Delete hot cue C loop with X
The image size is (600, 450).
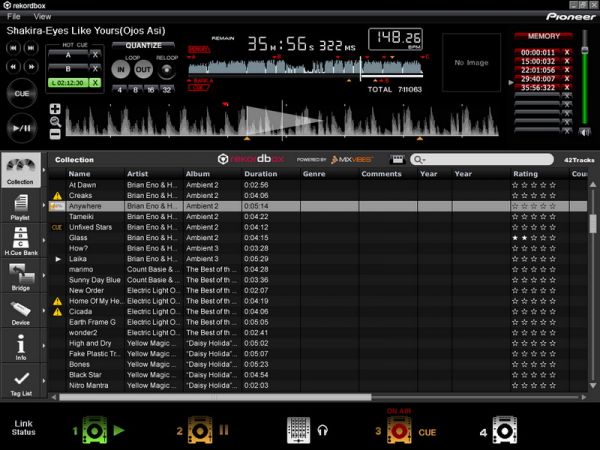click(x=95, y=83)
